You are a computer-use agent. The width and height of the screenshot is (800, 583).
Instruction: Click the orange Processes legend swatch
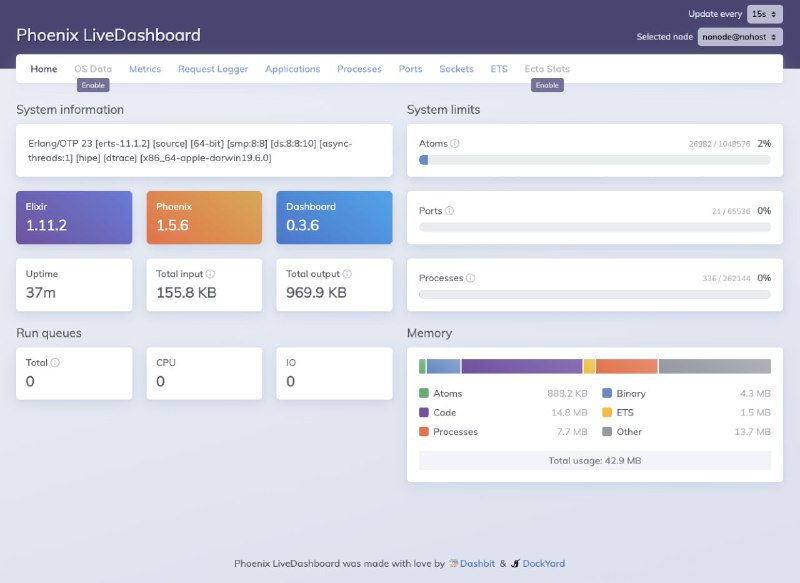pos(423,432)
